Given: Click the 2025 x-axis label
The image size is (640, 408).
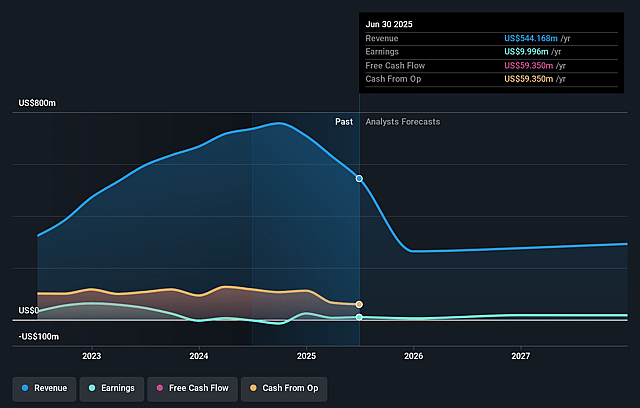Looking at the screenshot, I should coord(307,356).
